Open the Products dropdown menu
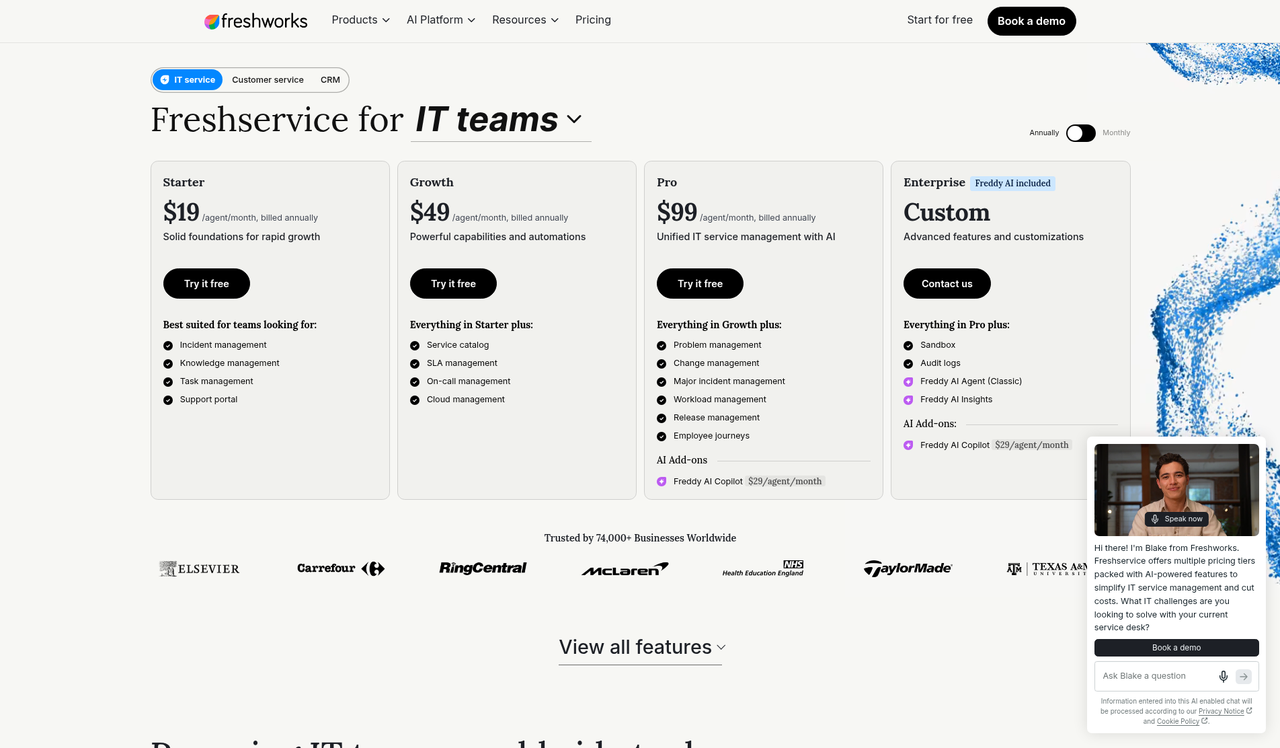1280x748 pixels. 361,20
